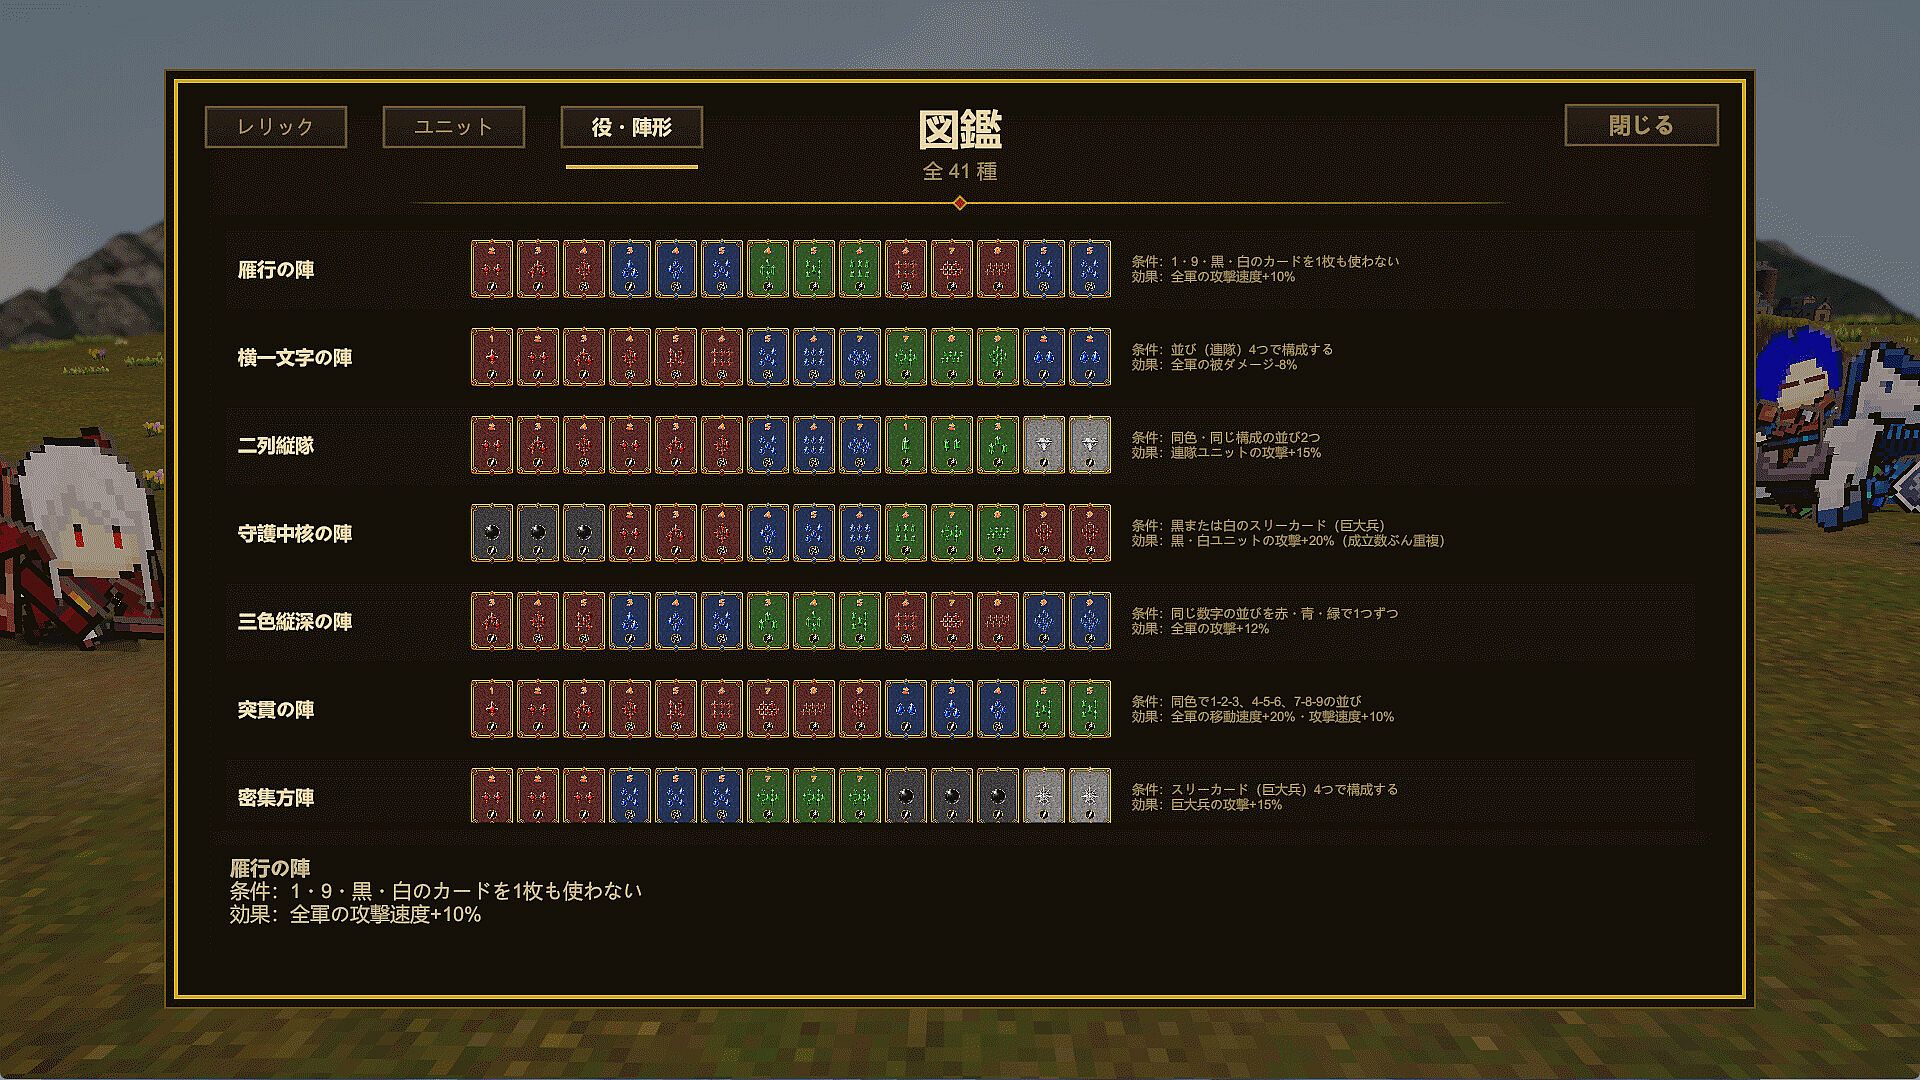Choose the blue 7 card in 二列縦隊 row
The width and height of the screenshot is (1920, 1080).
click(860, 445)
